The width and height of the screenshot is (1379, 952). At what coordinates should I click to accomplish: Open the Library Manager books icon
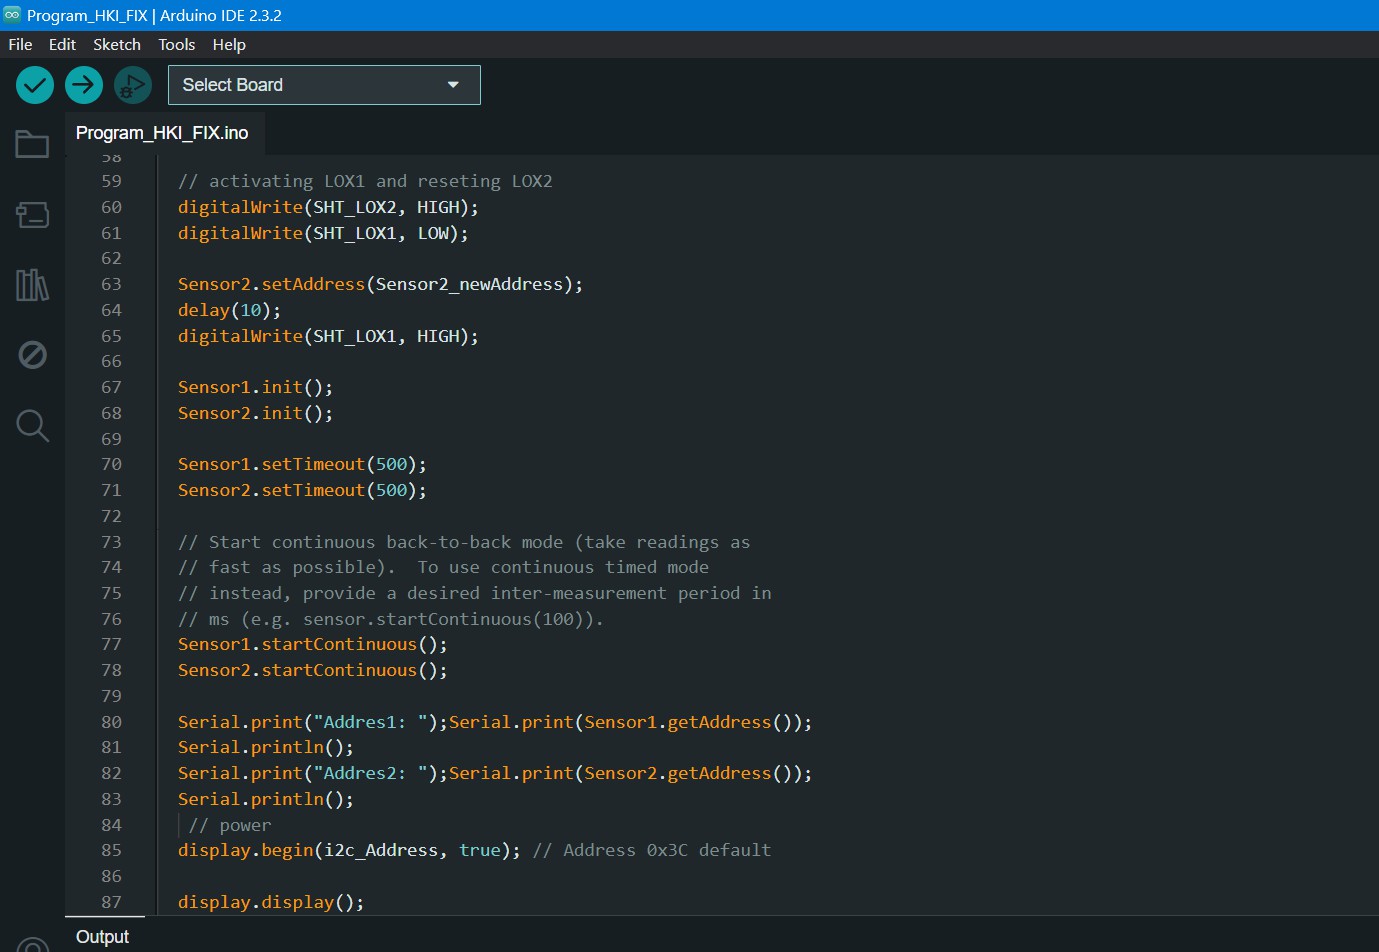32,285
